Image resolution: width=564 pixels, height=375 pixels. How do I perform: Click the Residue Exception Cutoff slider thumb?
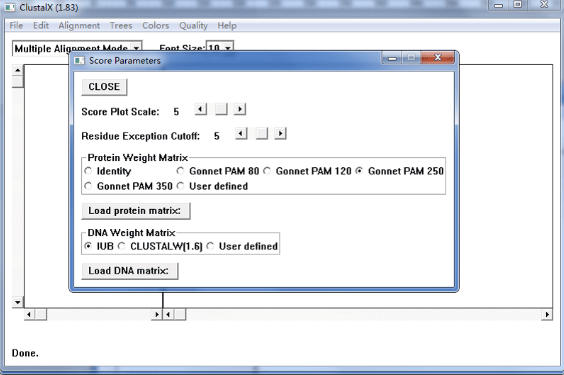(x=262, y=134)
